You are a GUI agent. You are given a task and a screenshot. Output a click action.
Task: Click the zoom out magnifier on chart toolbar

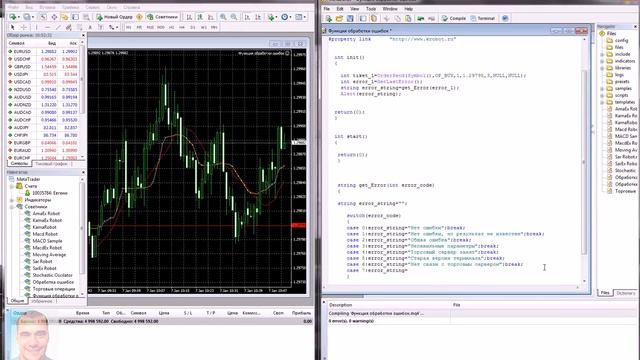[x=234, y=17]
